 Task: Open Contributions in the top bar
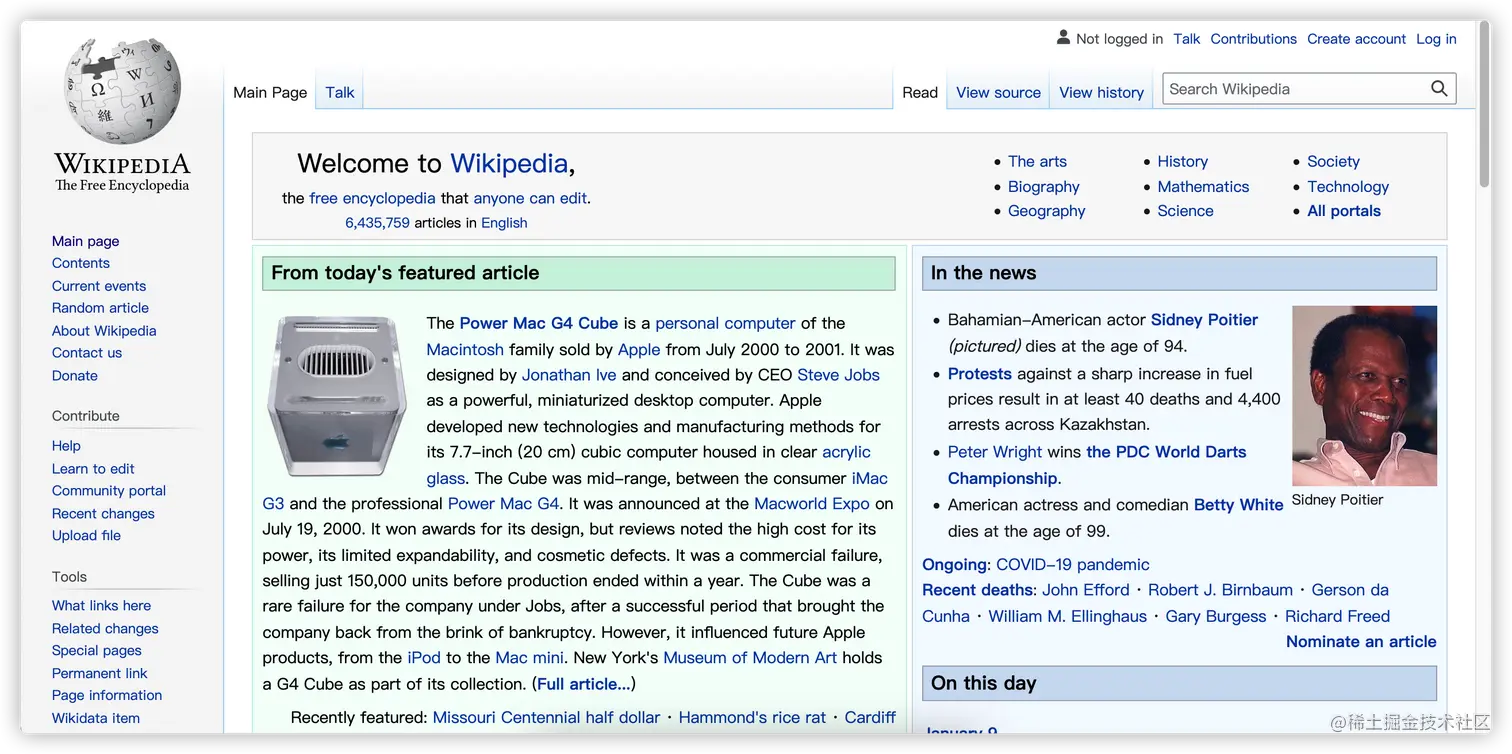click(x=1253, y=39)
